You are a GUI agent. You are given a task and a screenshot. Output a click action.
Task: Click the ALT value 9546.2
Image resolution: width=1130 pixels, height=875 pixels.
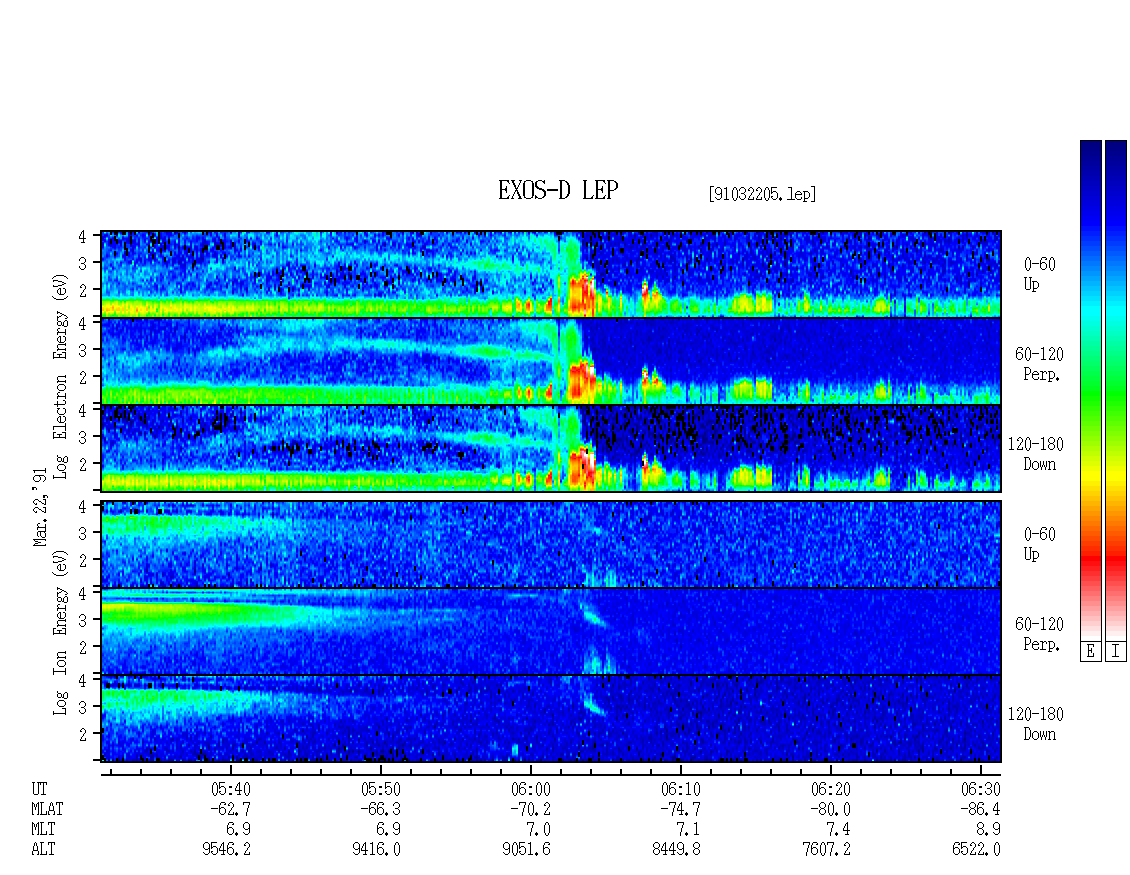[226, 850]
